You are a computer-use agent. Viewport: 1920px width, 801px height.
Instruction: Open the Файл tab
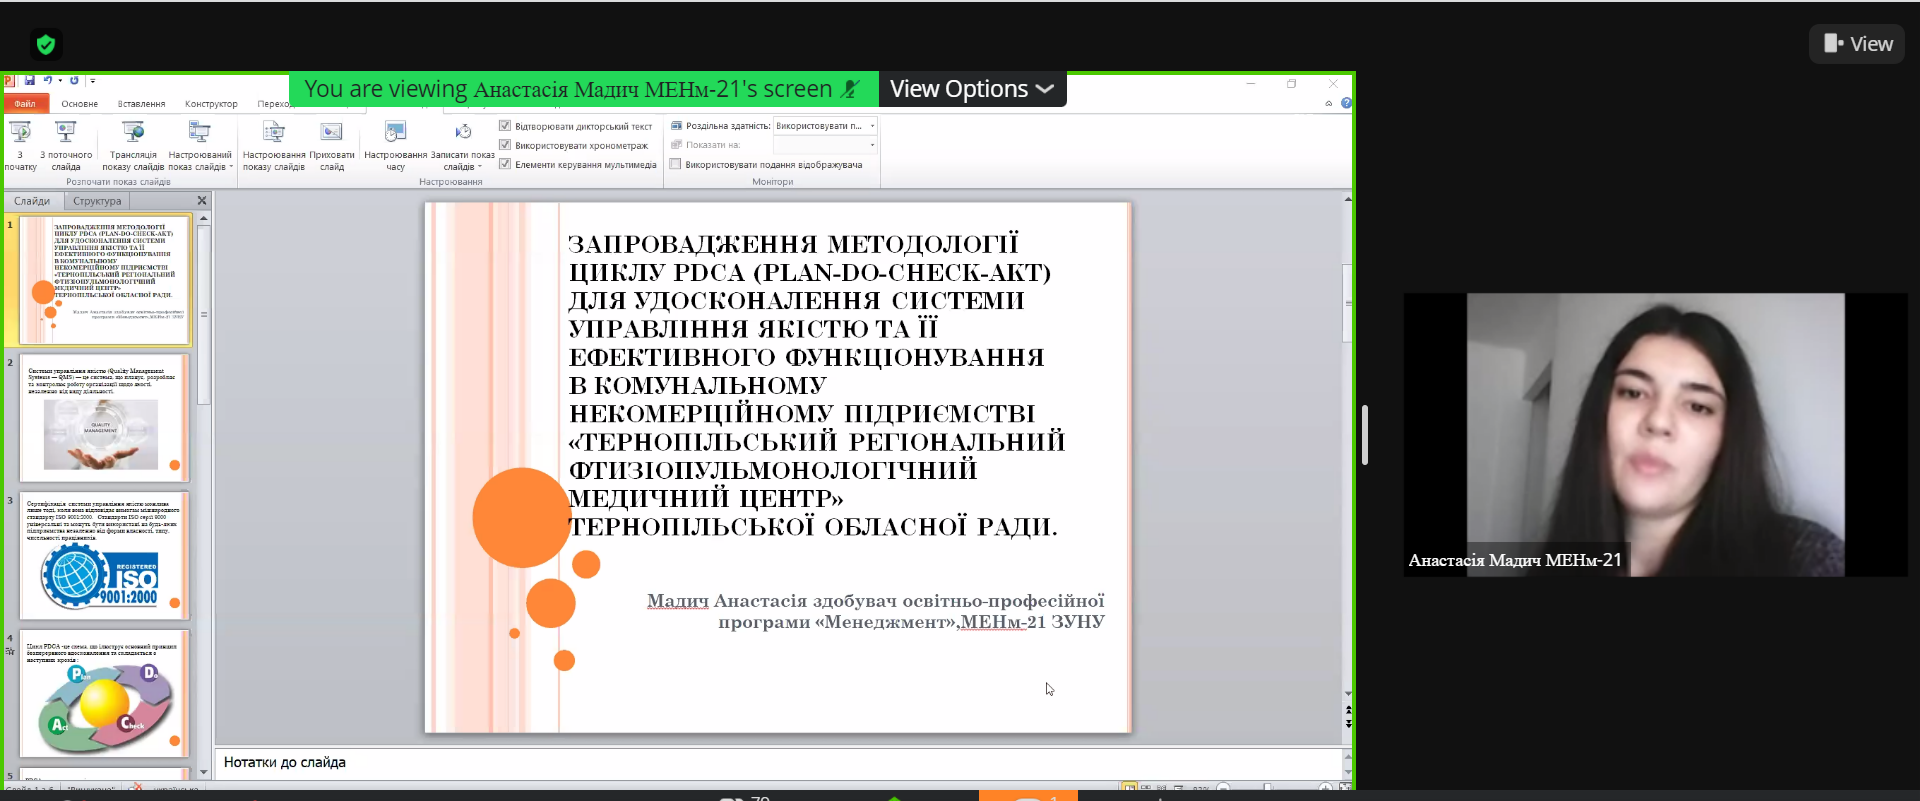pyautogui.click(x=24, y=103)
